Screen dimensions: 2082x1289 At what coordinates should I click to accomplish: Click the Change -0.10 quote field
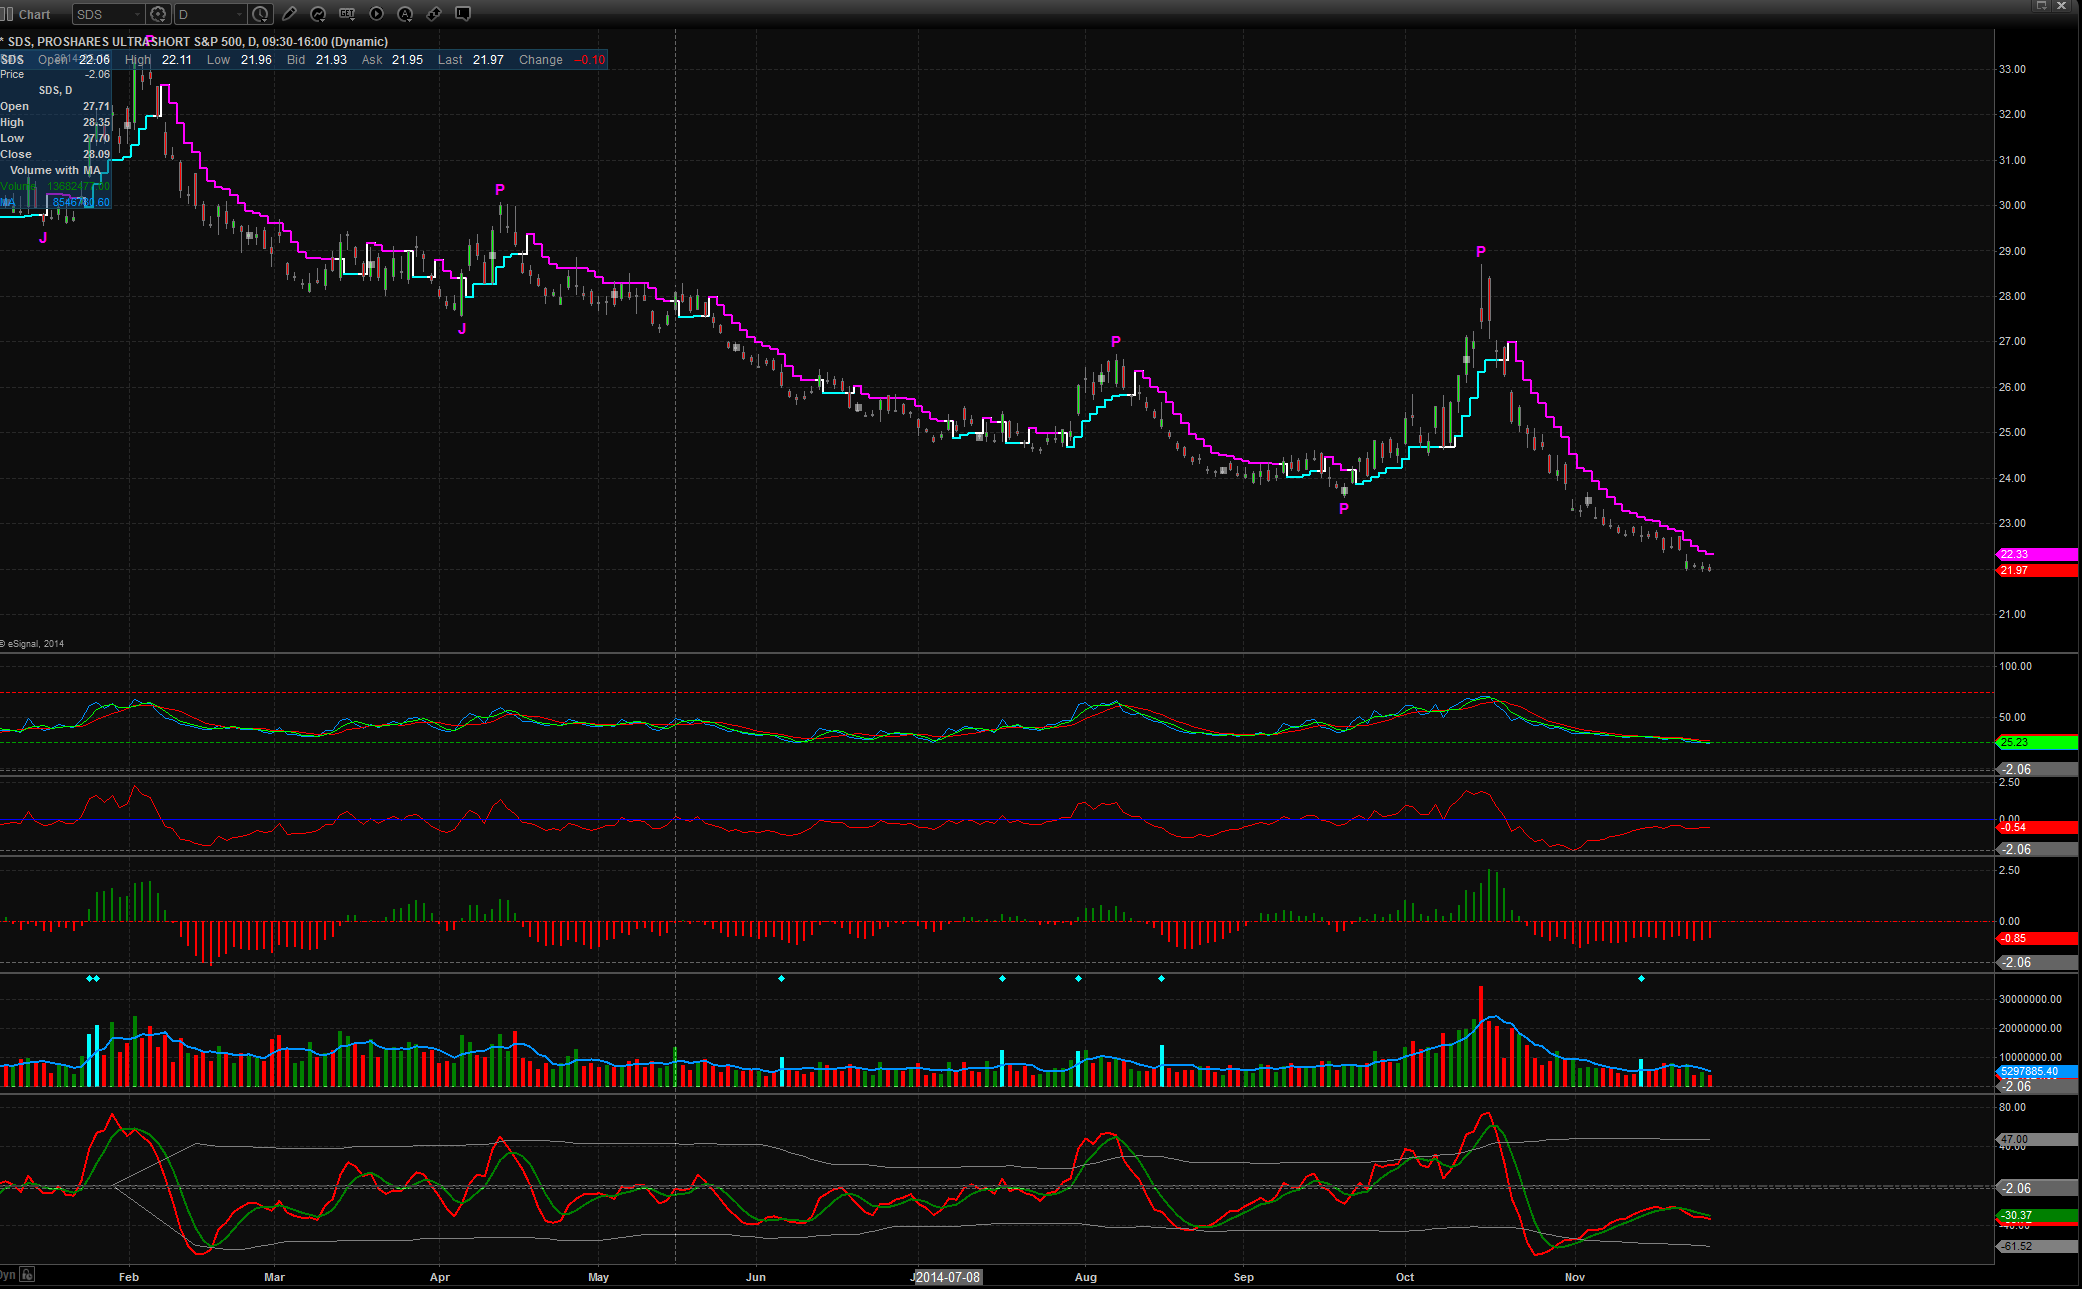[562, 60]
